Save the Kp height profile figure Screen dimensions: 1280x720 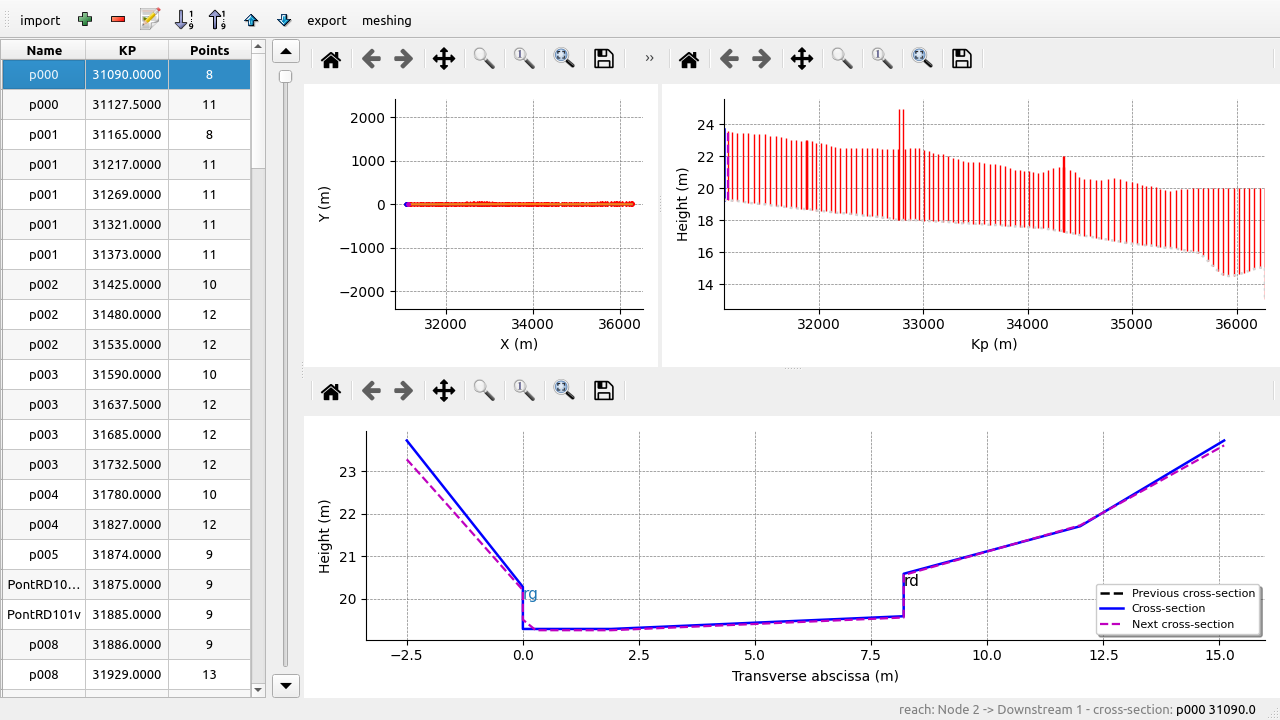click(x=961, y=59)
